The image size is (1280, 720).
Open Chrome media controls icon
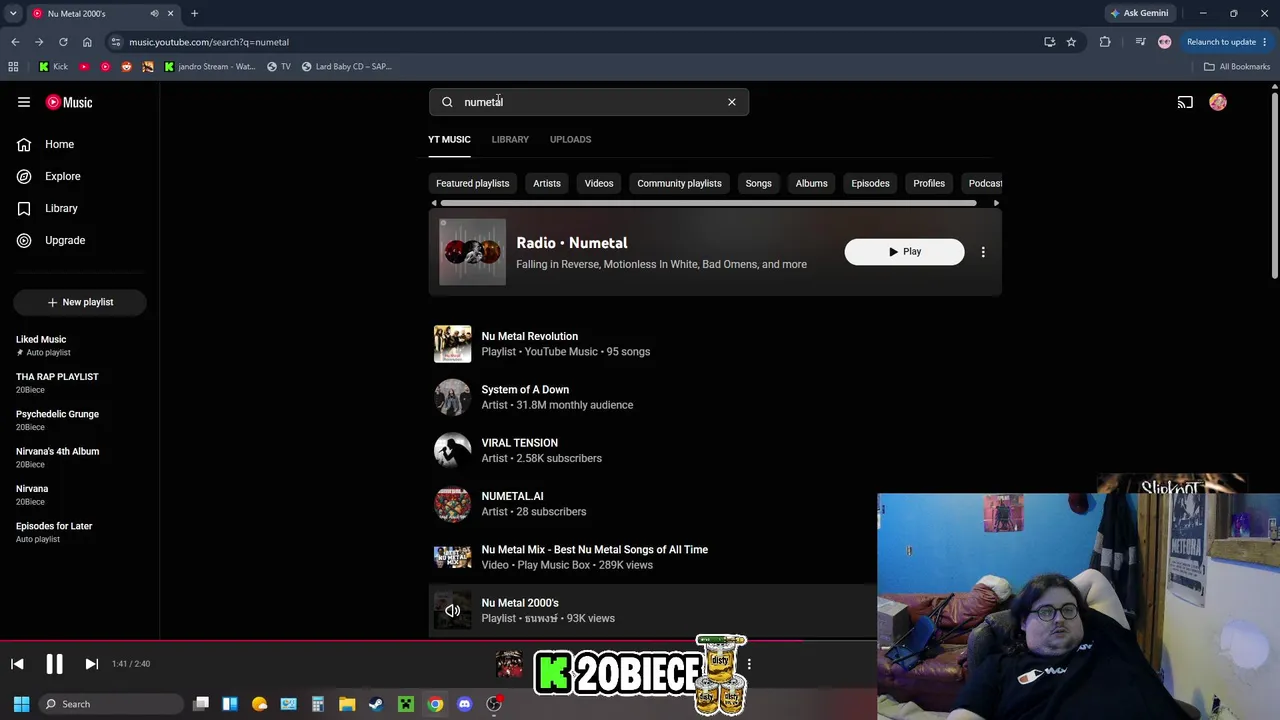(x=1140, y=42)
